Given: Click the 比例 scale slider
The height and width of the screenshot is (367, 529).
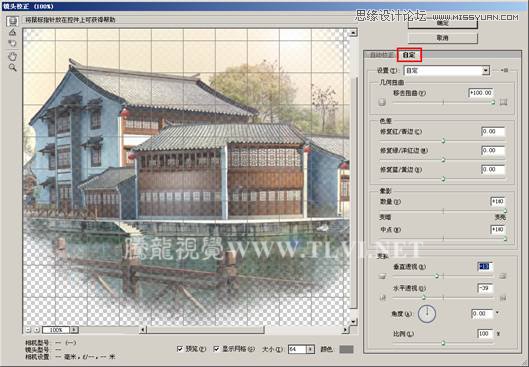Looking at the screenshot, I should point(443,343).
